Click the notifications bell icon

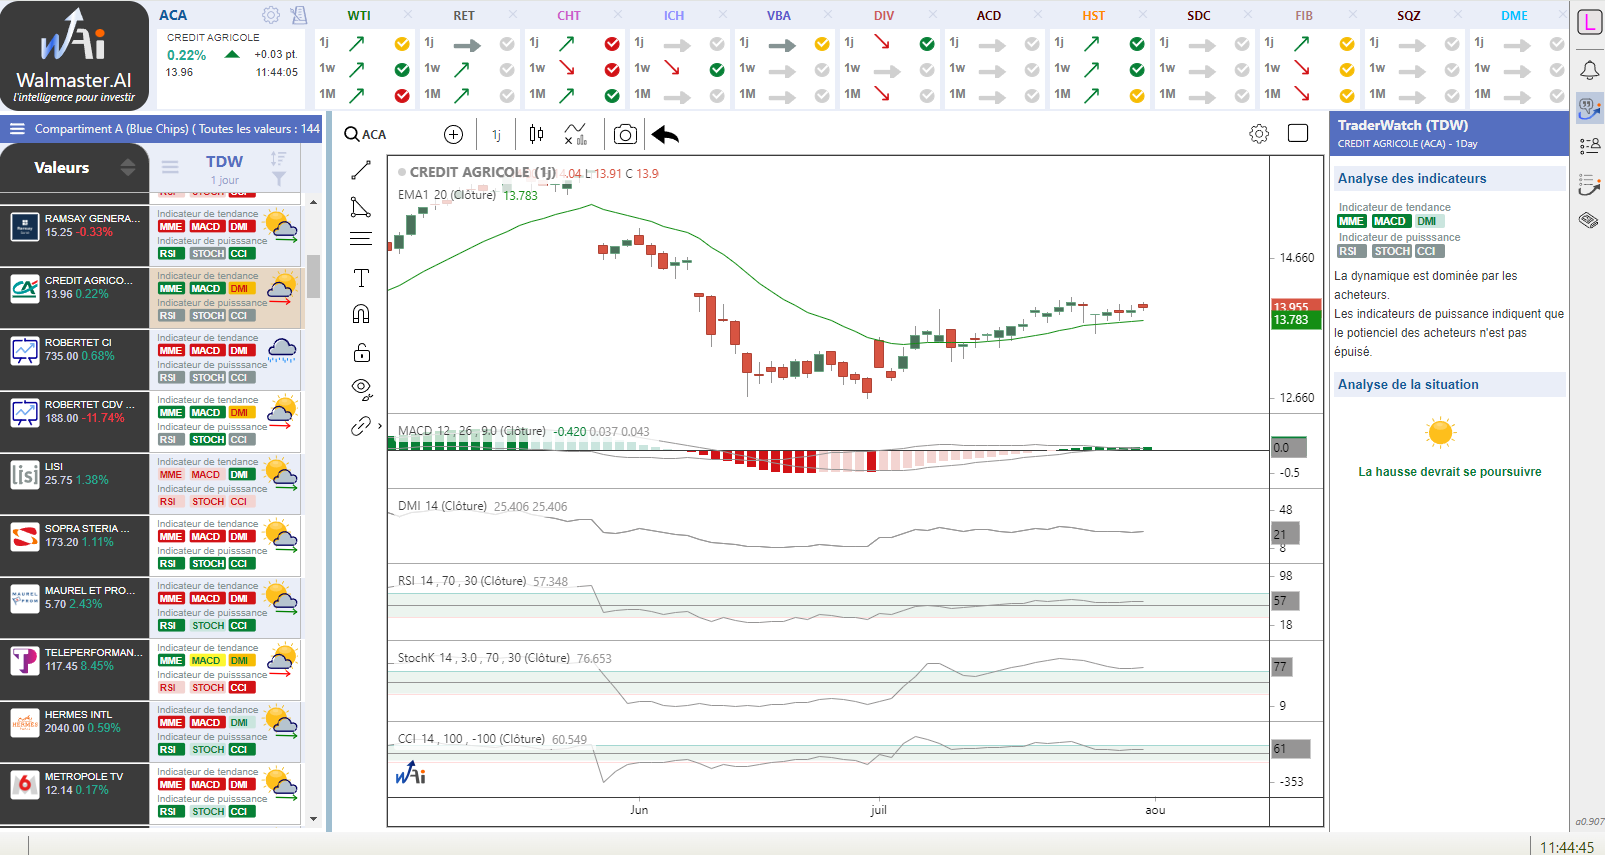(x=1588, y=70)
